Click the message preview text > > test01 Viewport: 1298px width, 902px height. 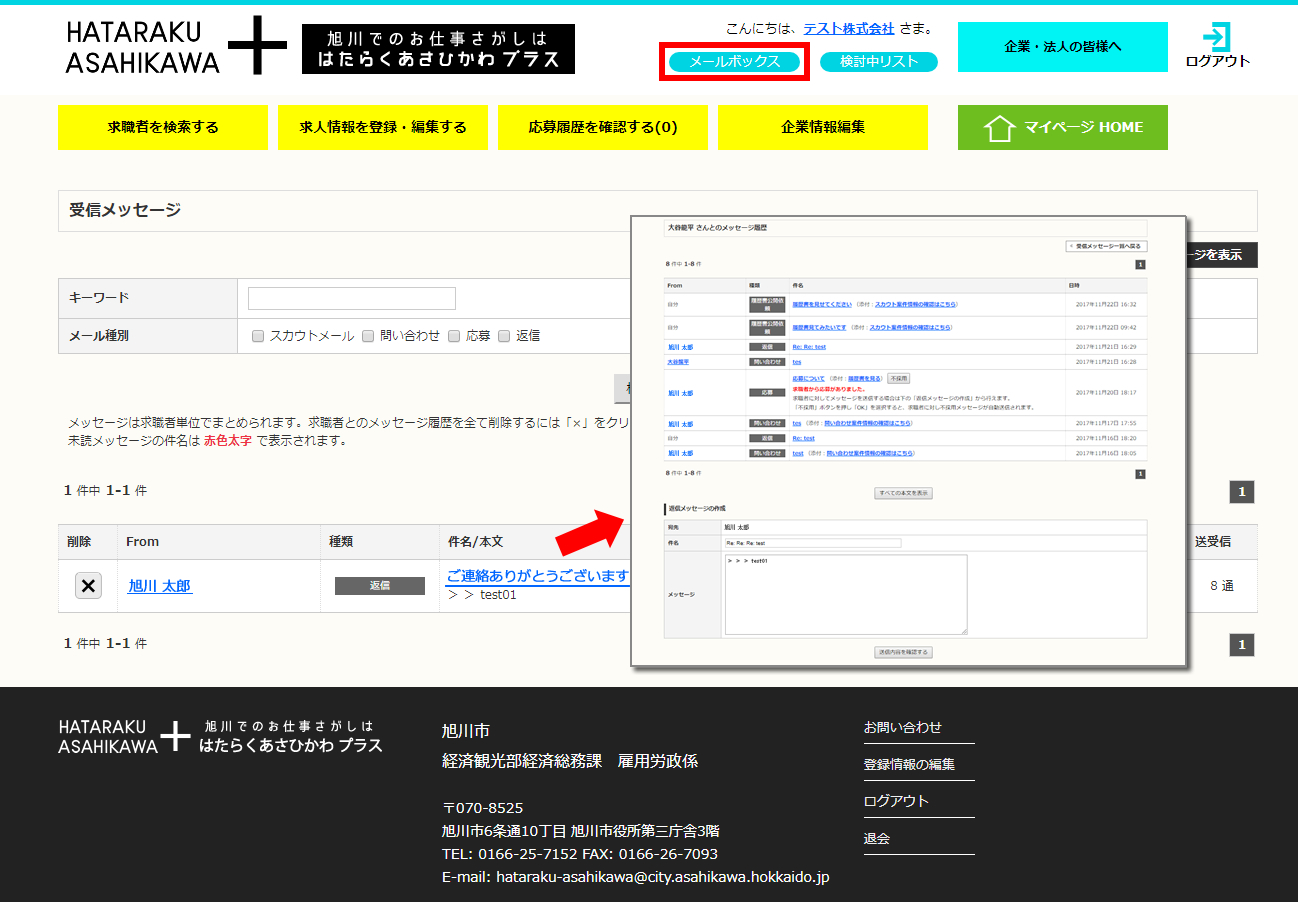click(x=482, y=595)
